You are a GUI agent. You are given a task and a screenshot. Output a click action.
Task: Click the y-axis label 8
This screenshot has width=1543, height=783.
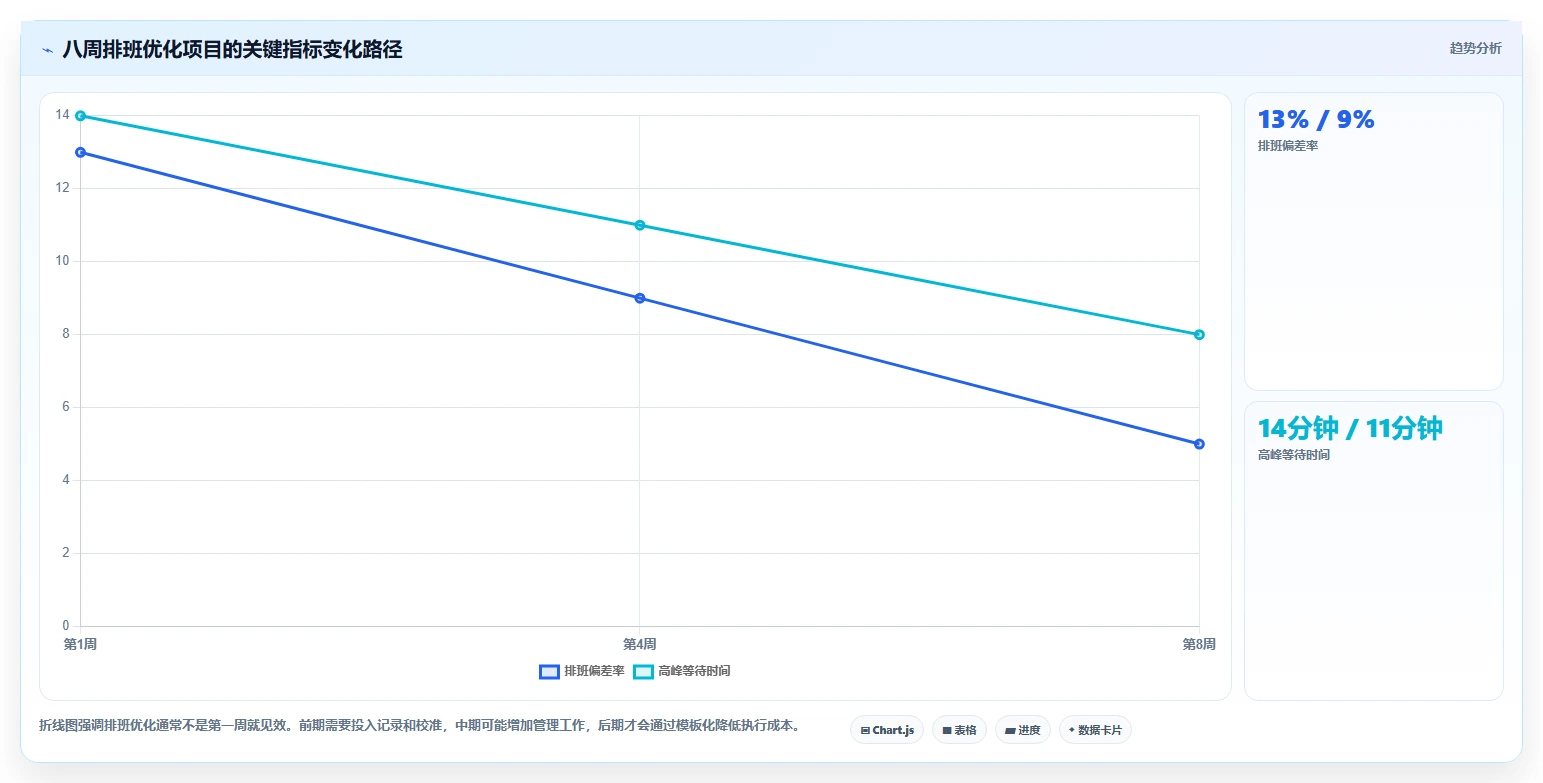point(66,334)
